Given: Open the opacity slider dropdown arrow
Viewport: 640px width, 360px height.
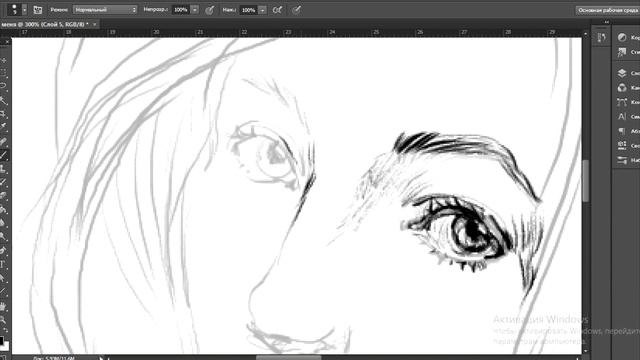Looking at the screenshot, I should [195, 9].
